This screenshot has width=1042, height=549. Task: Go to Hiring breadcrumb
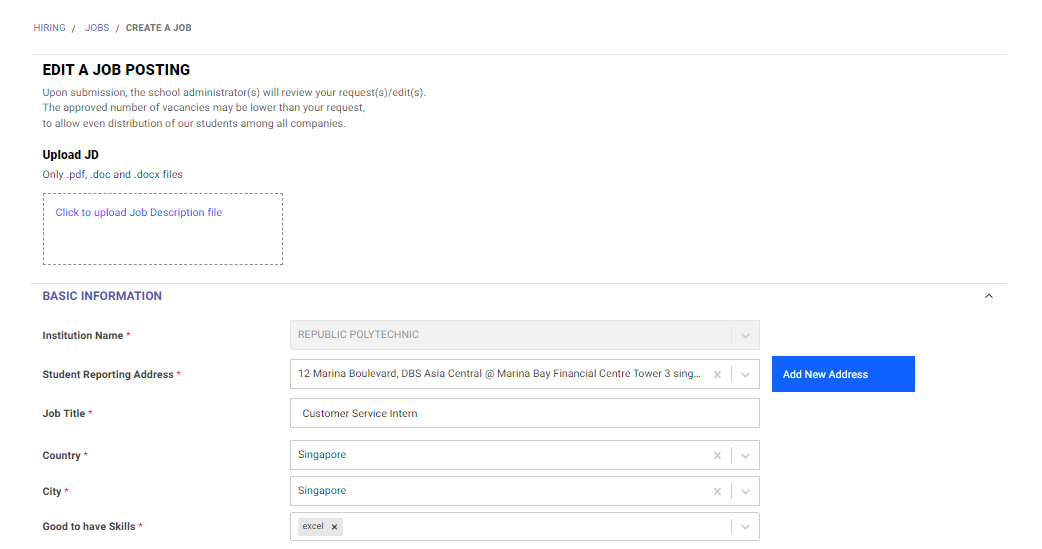[49, 28]
